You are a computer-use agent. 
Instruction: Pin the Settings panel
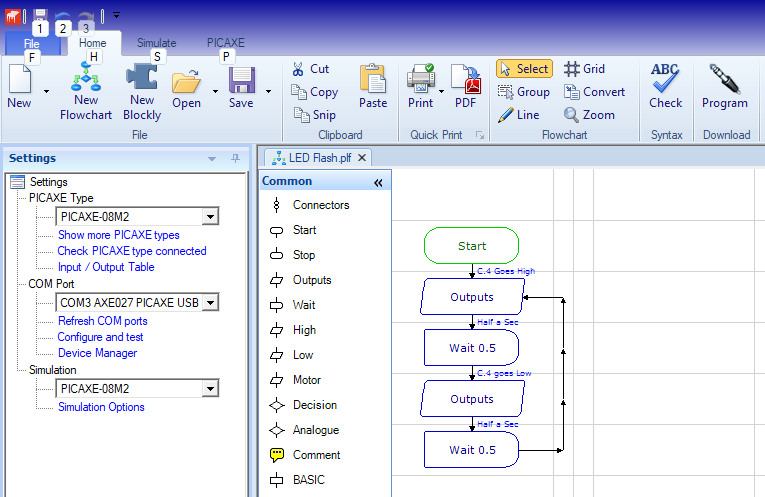(x=235, y=158)
